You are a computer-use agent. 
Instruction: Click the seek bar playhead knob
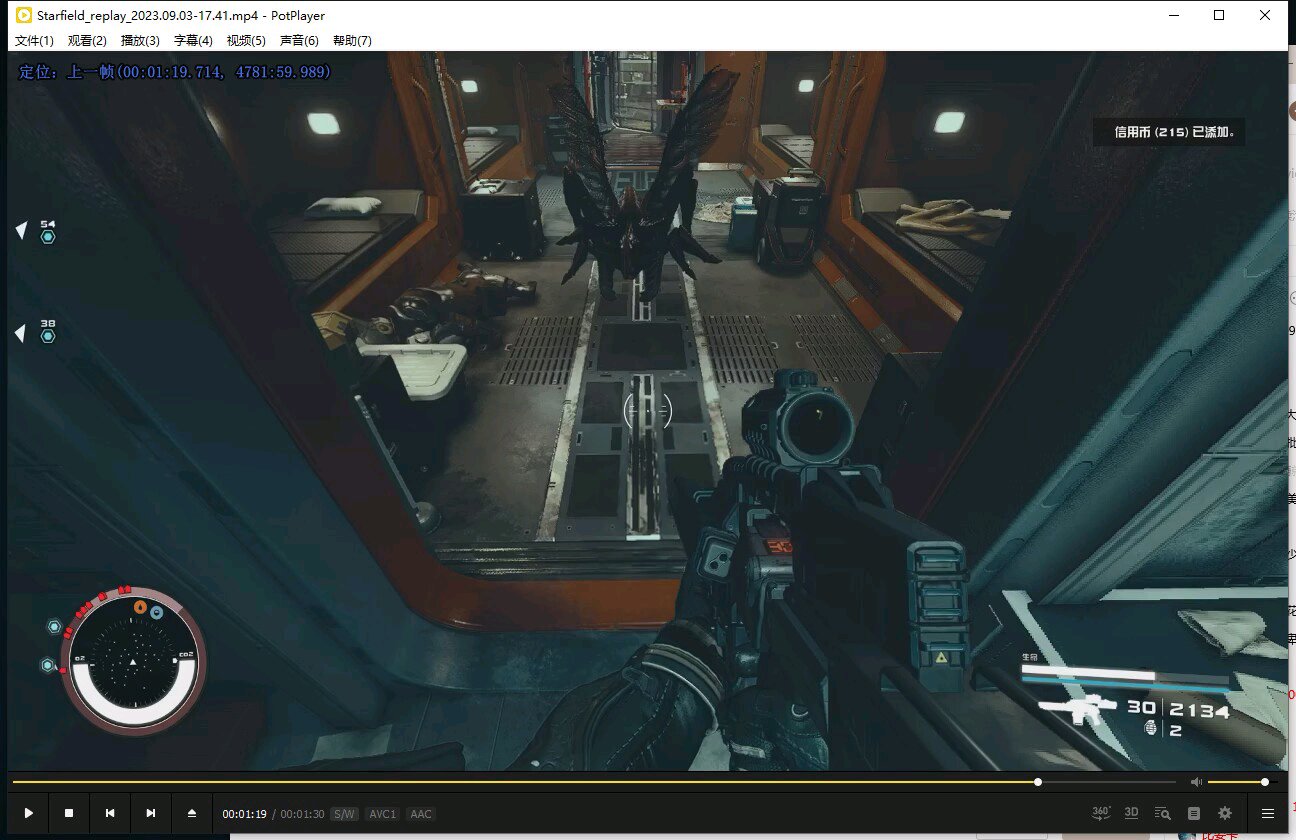(x=1038, y=782)
